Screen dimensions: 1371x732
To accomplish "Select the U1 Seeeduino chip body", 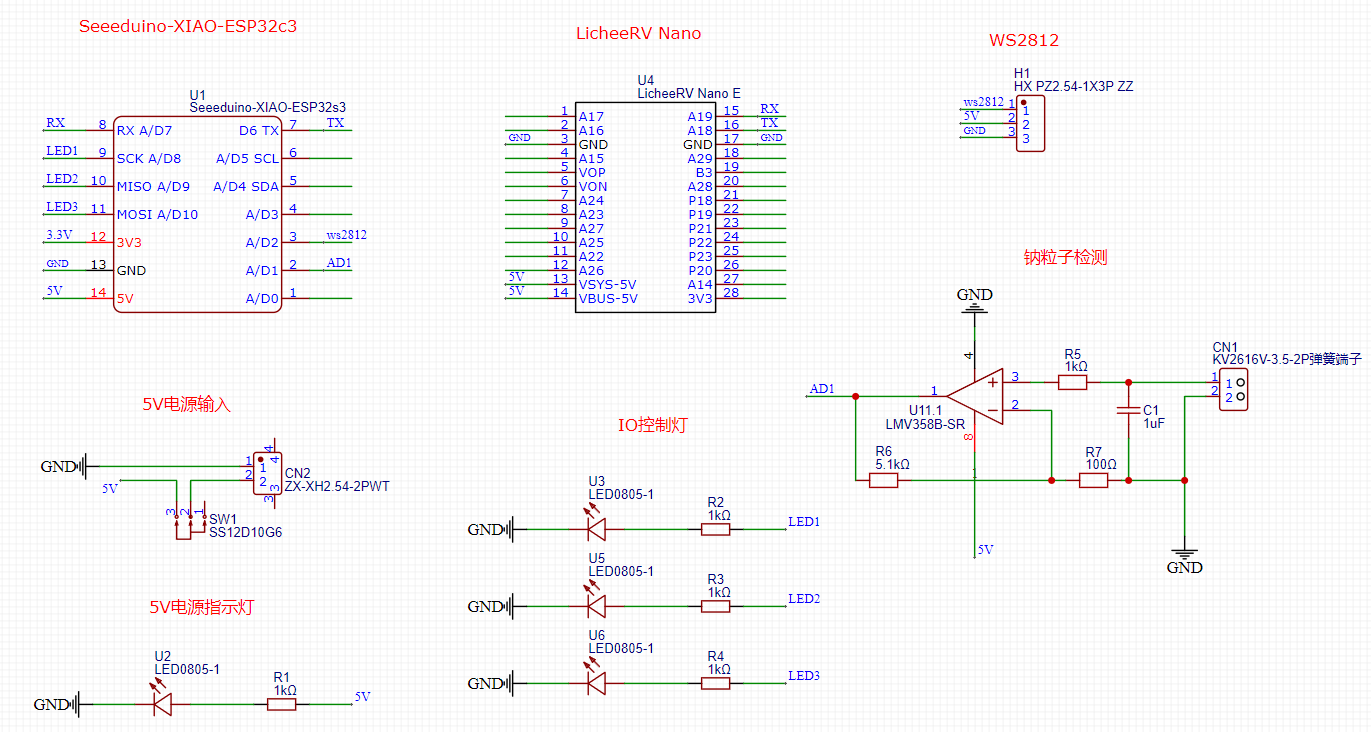I will 197,213.
